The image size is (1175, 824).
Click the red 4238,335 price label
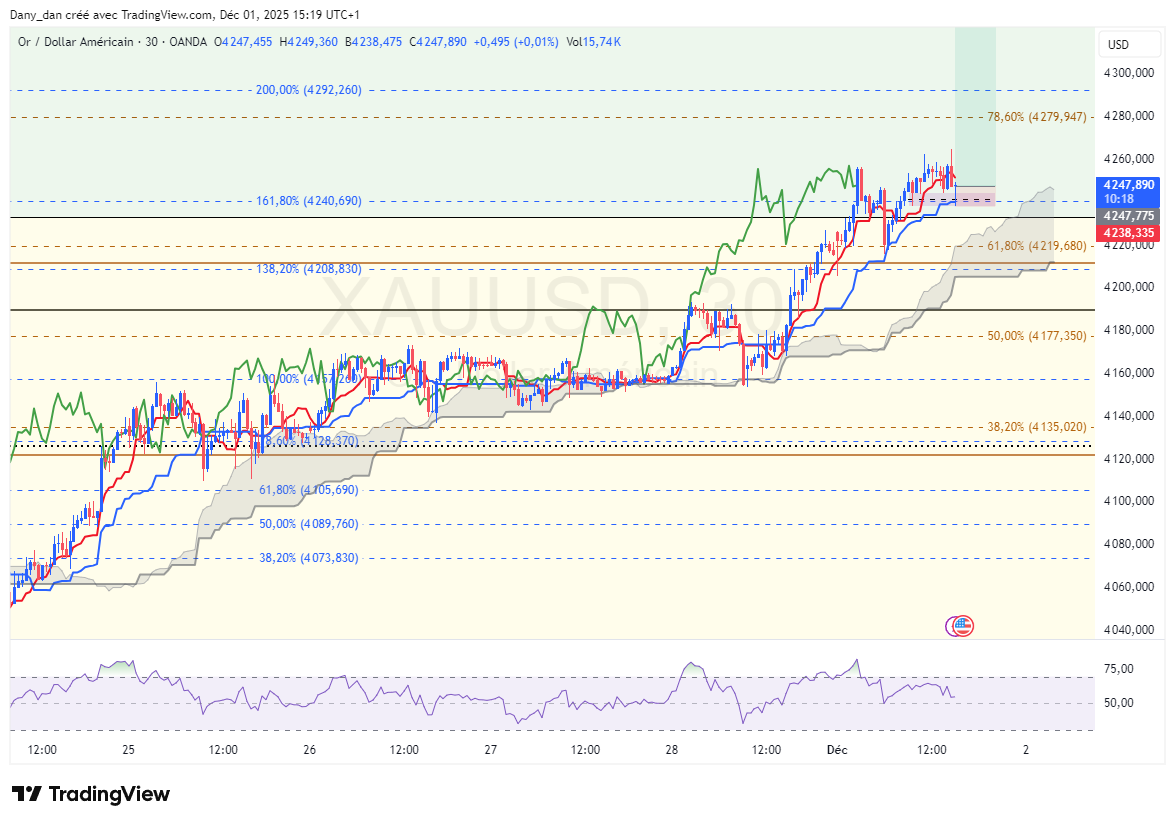tap(1128, 233)
